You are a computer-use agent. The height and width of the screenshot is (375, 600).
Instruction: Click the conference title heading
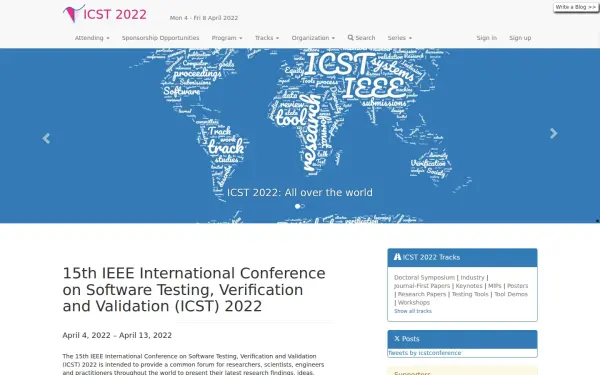point(194,290)
